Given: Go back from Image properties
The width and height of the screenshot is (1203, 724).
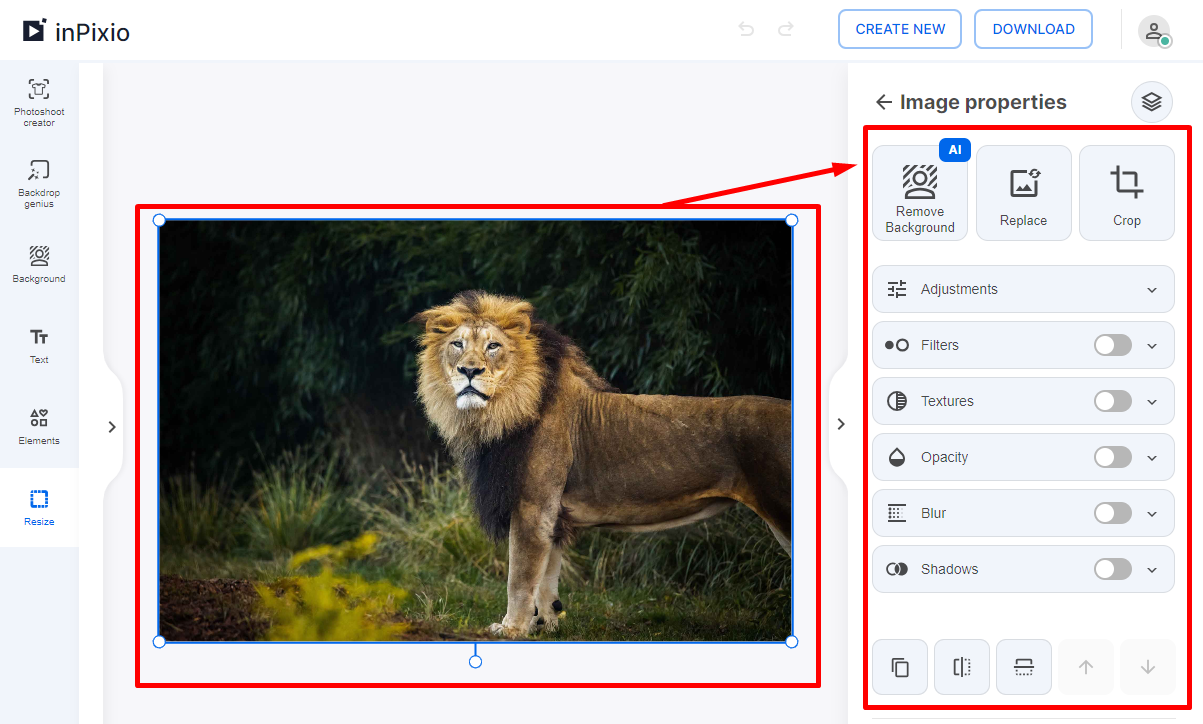Looking at the screenshot, I should (884, 102).
